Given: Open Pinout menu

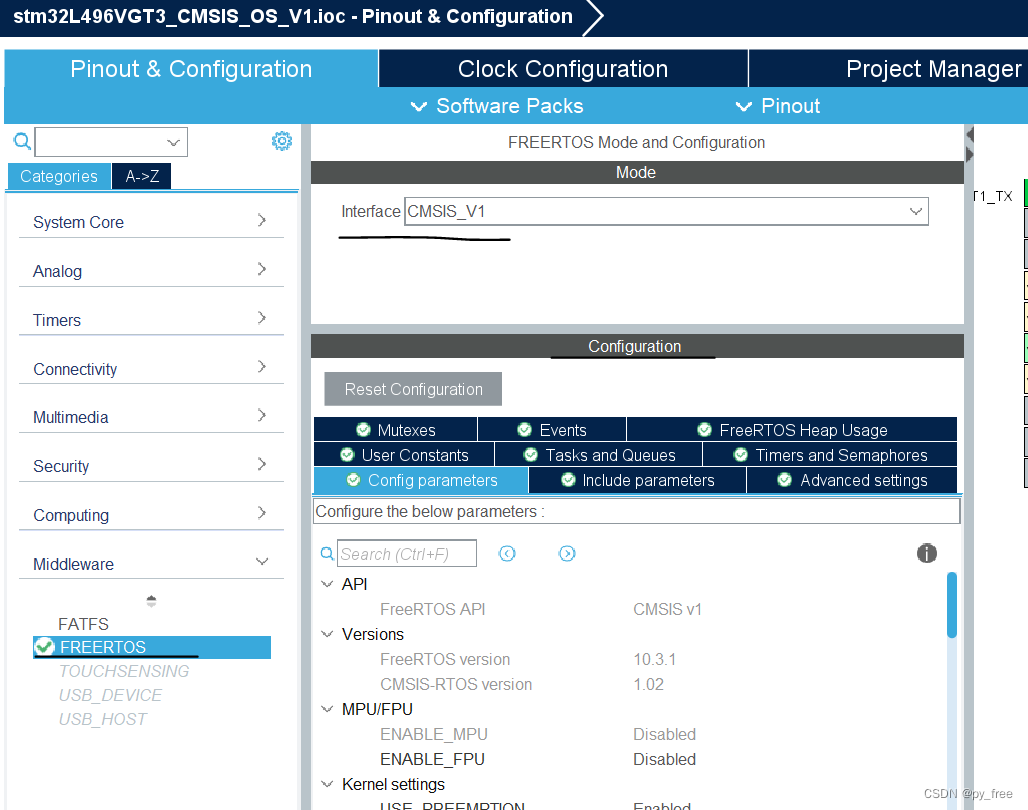Looking at the screenshot, I should point(778,106).
